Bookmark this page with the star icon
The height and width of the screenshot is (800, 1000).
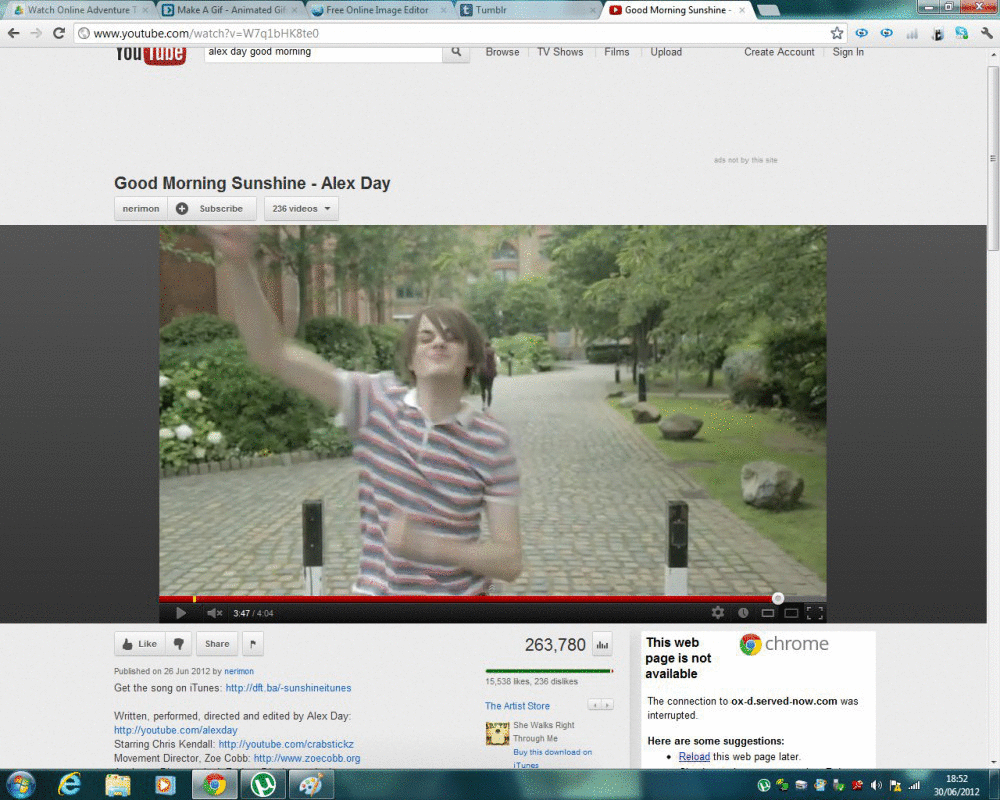click(x=837, y=33)
